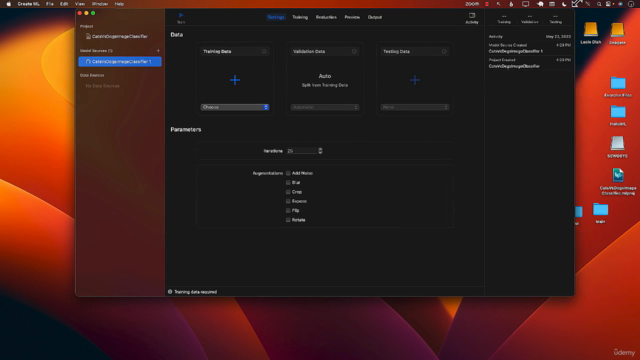Click the red Zoom recording indicator icon
The image size is (640, 360).
point(487,4)
